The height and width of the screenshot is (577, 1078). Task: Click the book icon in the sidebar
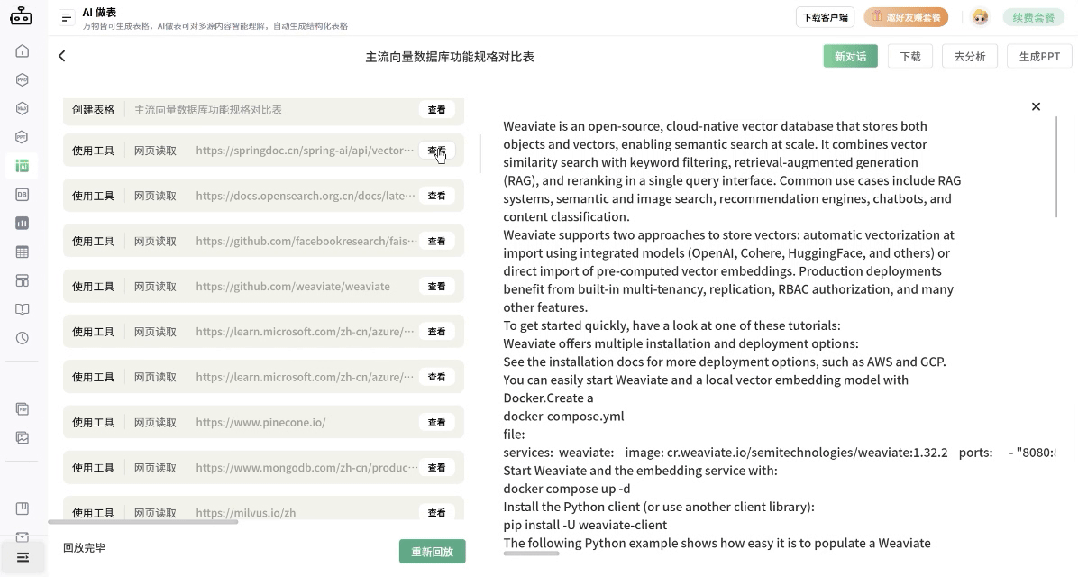(x=22, y=310)
